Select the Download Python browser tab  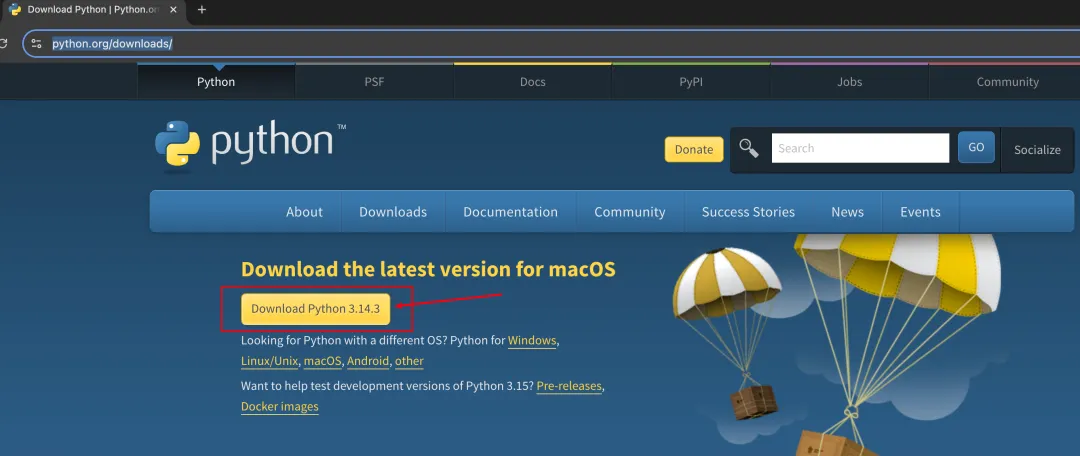(x=93, y=10)
